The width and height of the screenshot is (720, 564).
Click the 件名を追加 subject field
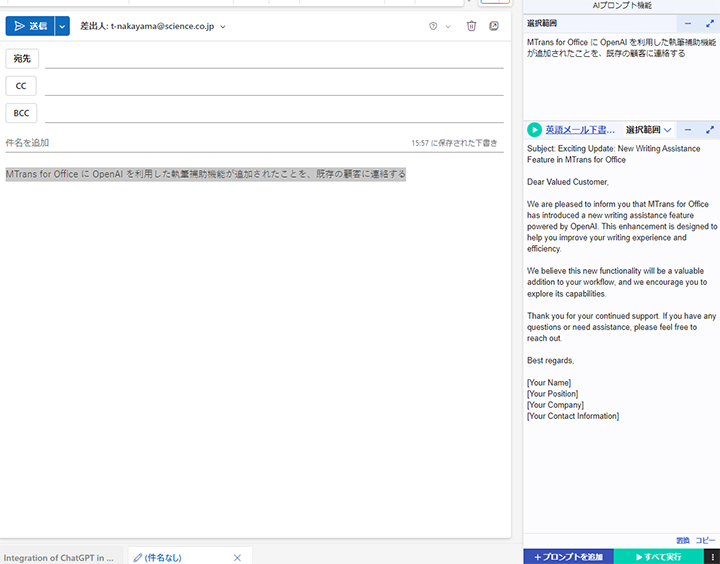coord(207,143)
